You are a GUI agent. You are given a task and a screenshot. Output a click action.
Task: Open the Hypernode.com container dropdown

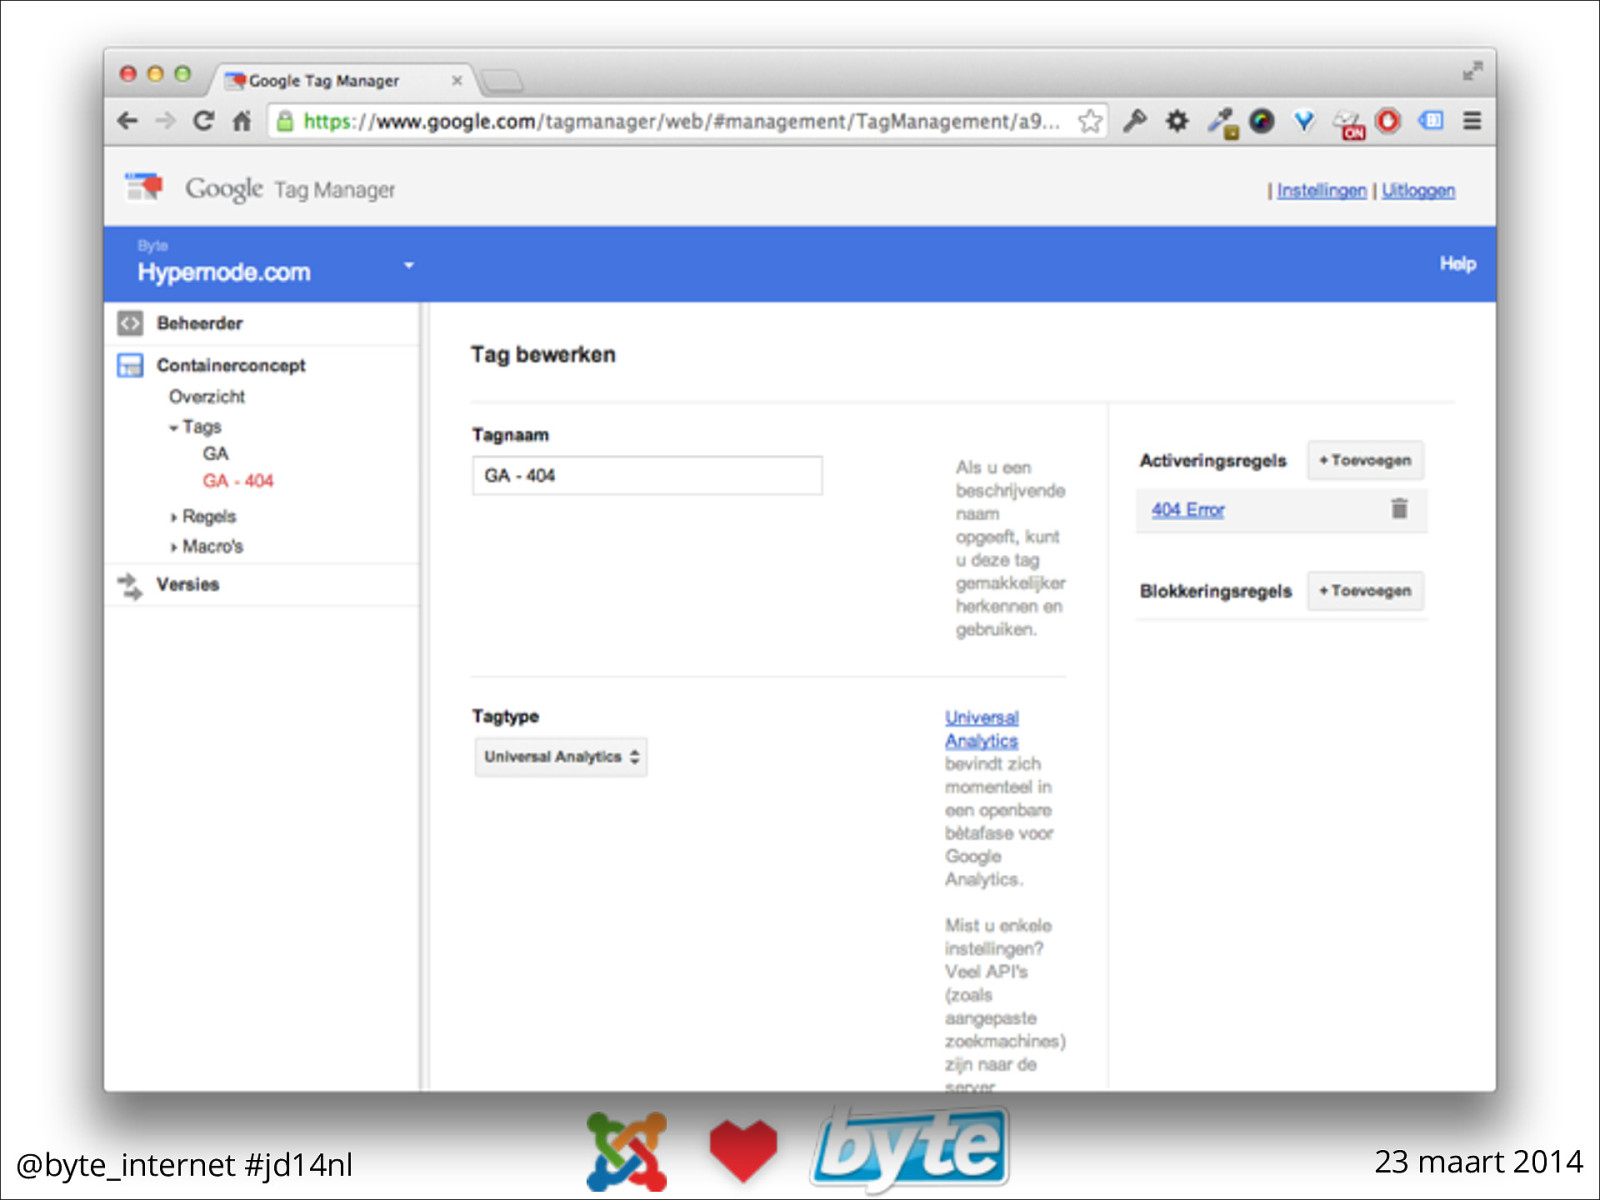(408, 265)
